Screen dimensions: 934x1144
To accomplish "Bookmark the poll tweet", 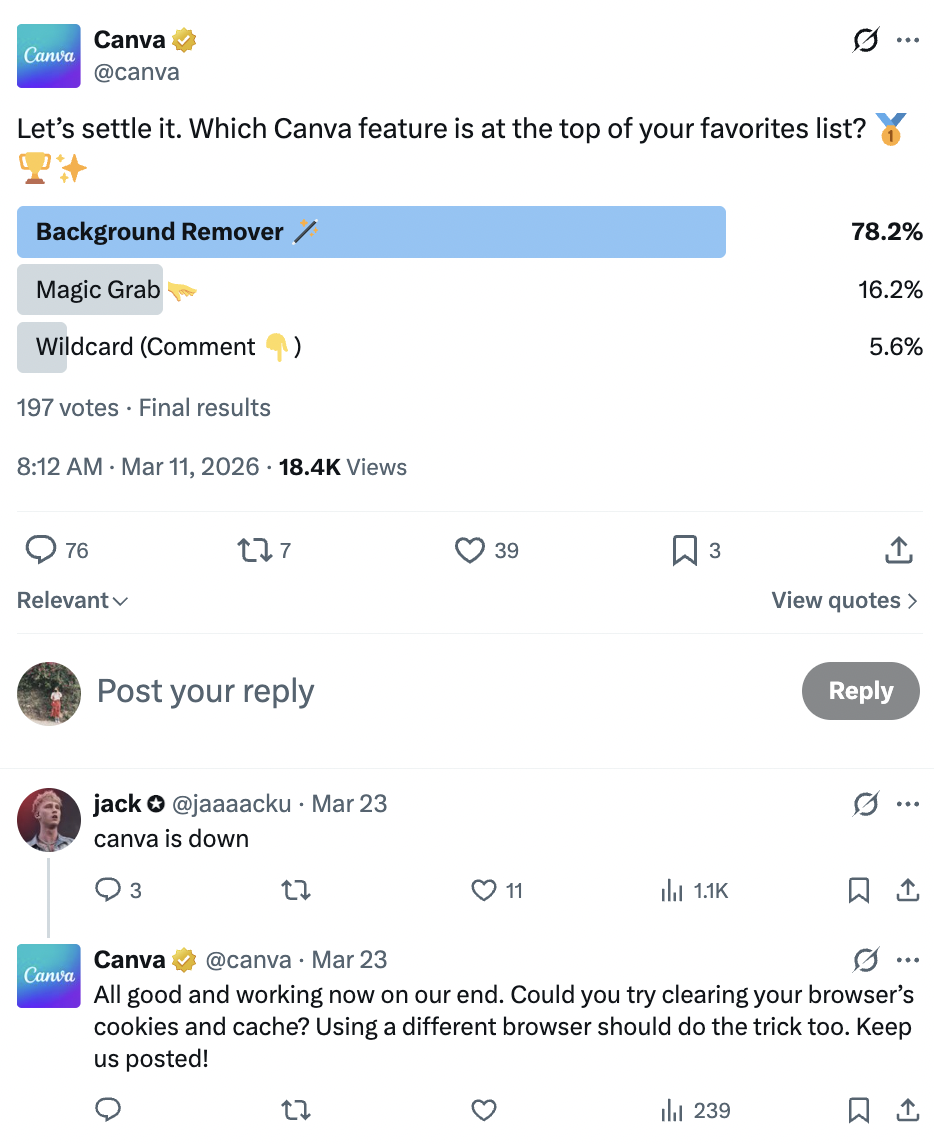I will (x=684, y=550).
